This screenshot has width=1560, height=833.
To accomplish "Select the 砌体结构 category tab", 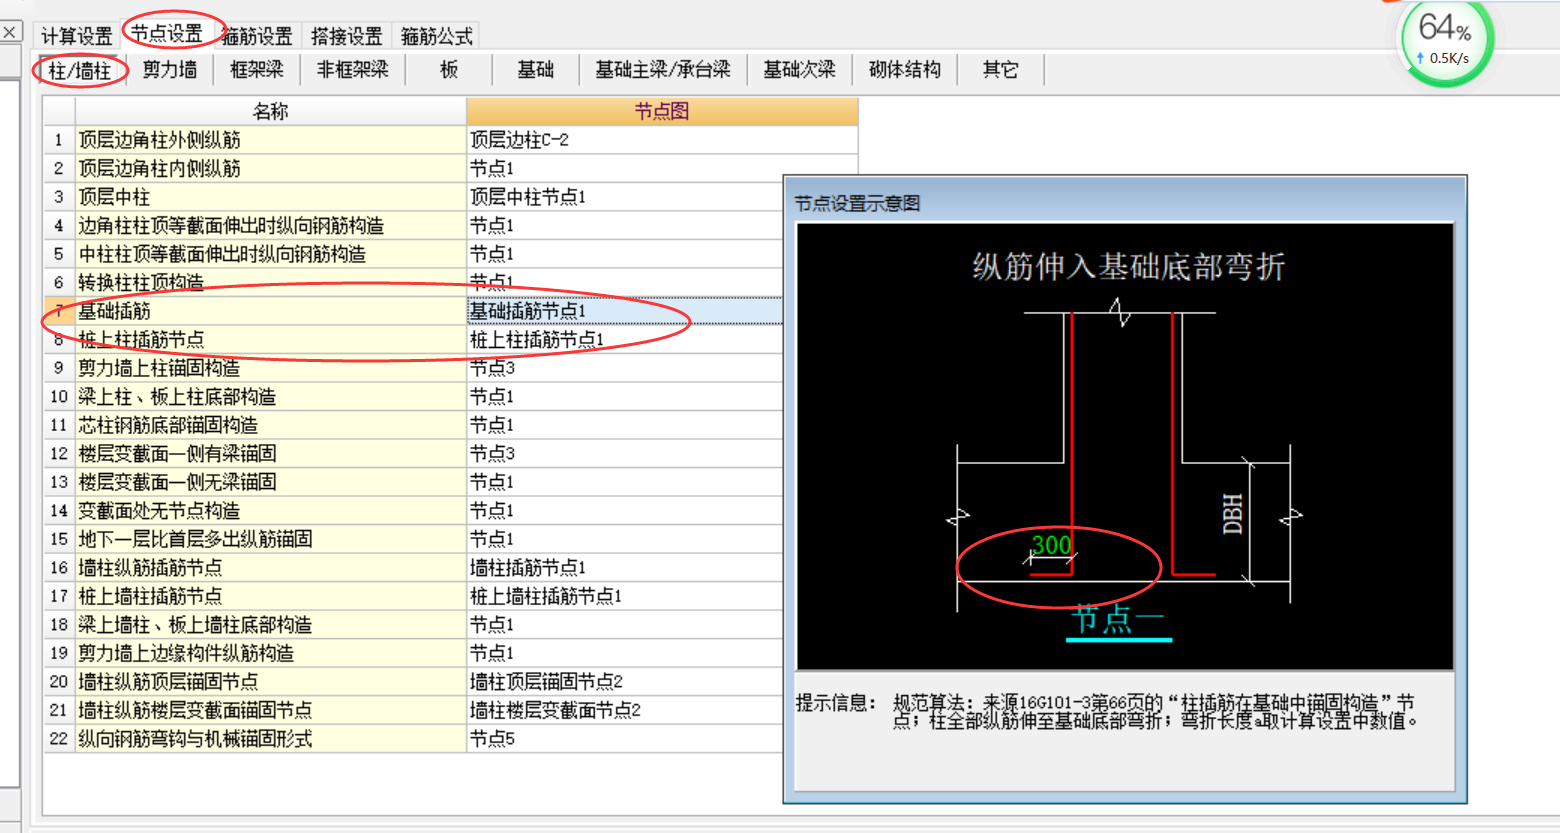I will pos(904,70).
